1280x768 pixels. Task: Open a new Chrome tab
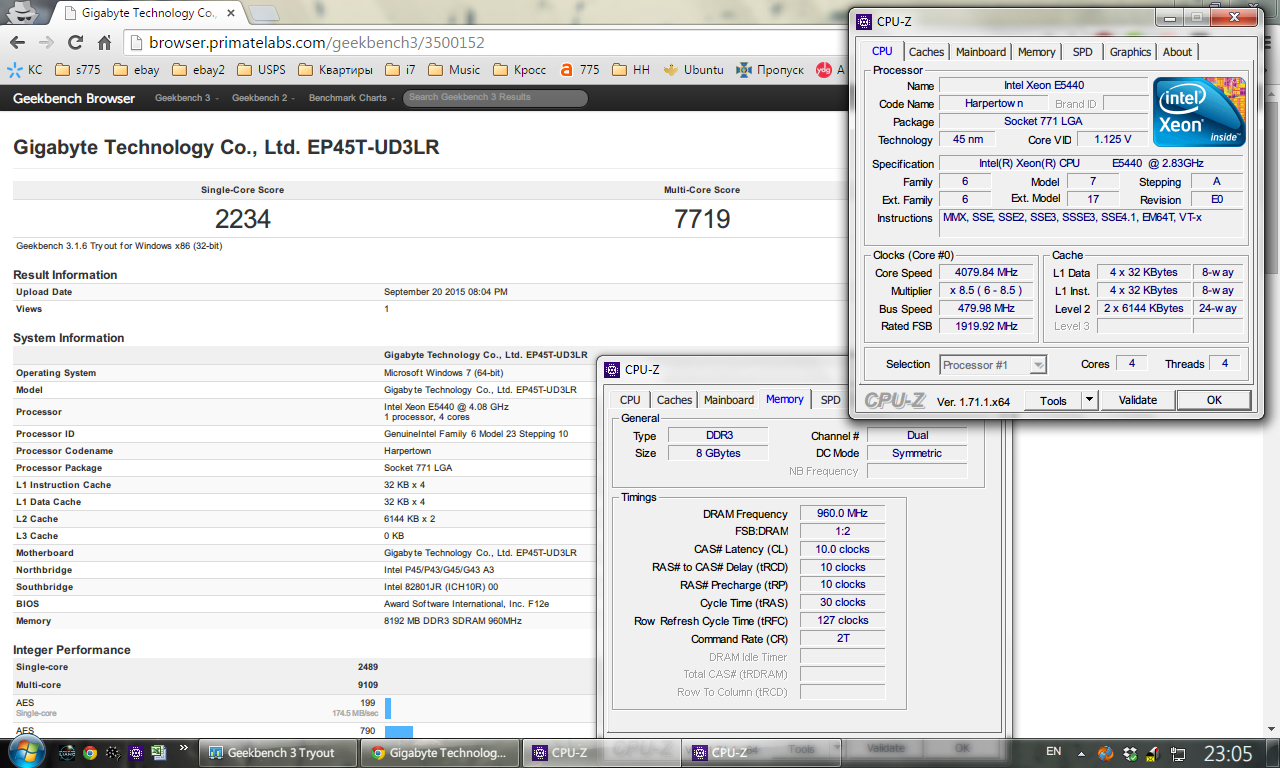tap(264, 14)
